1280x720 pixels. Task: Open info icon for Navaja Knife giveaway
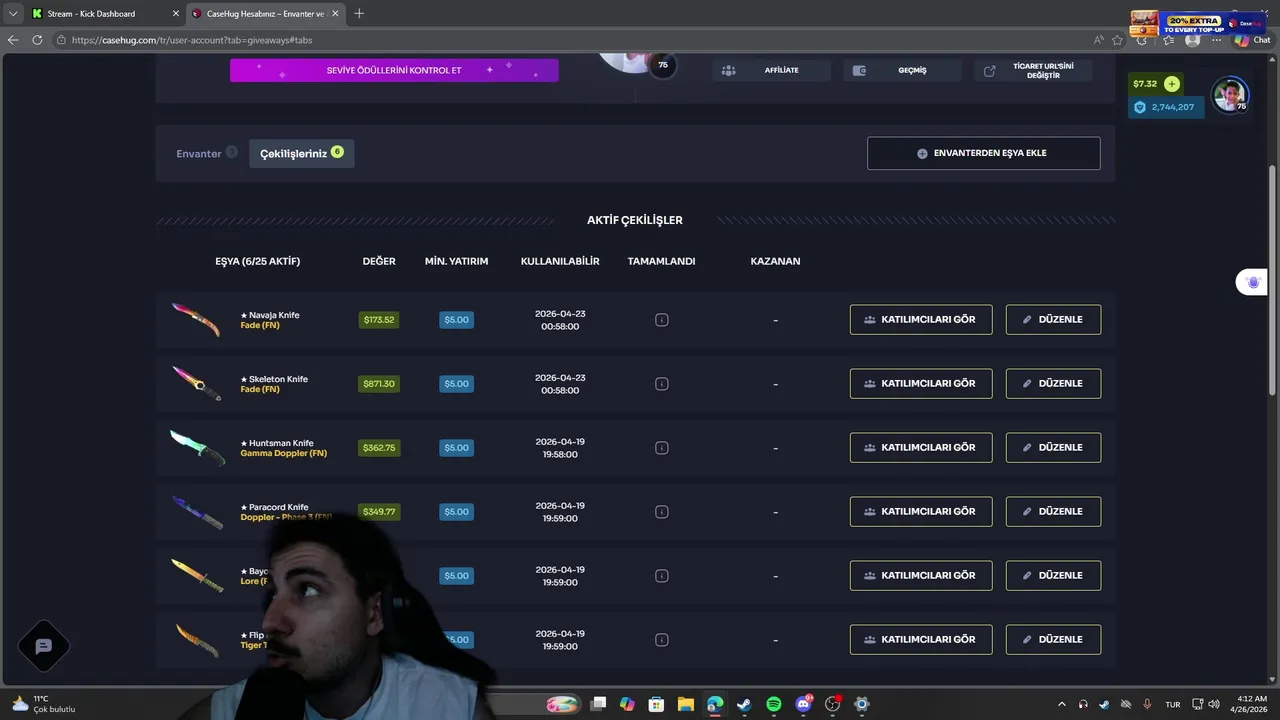coord(661,320)
